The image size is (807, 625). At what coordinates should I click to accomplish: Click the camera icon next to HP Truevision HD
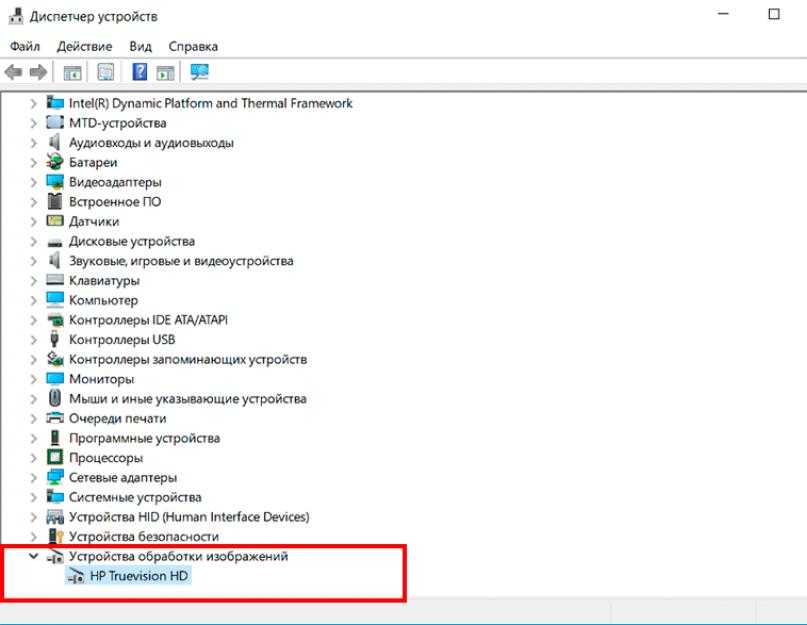coord(76,576)
